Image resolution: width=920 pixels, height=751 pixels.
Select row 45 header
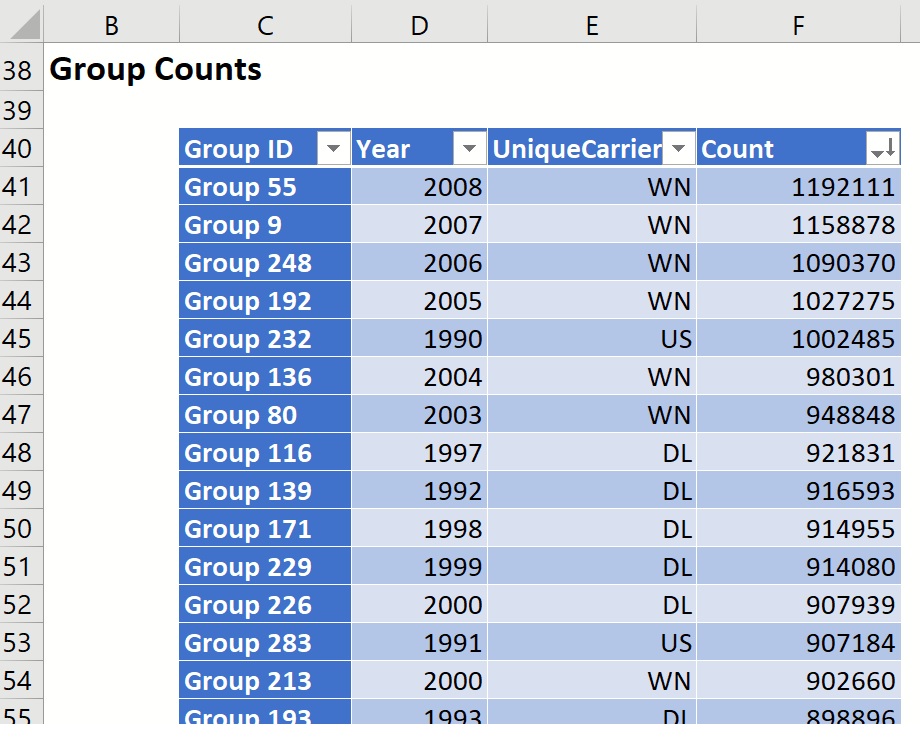point(18,339)
